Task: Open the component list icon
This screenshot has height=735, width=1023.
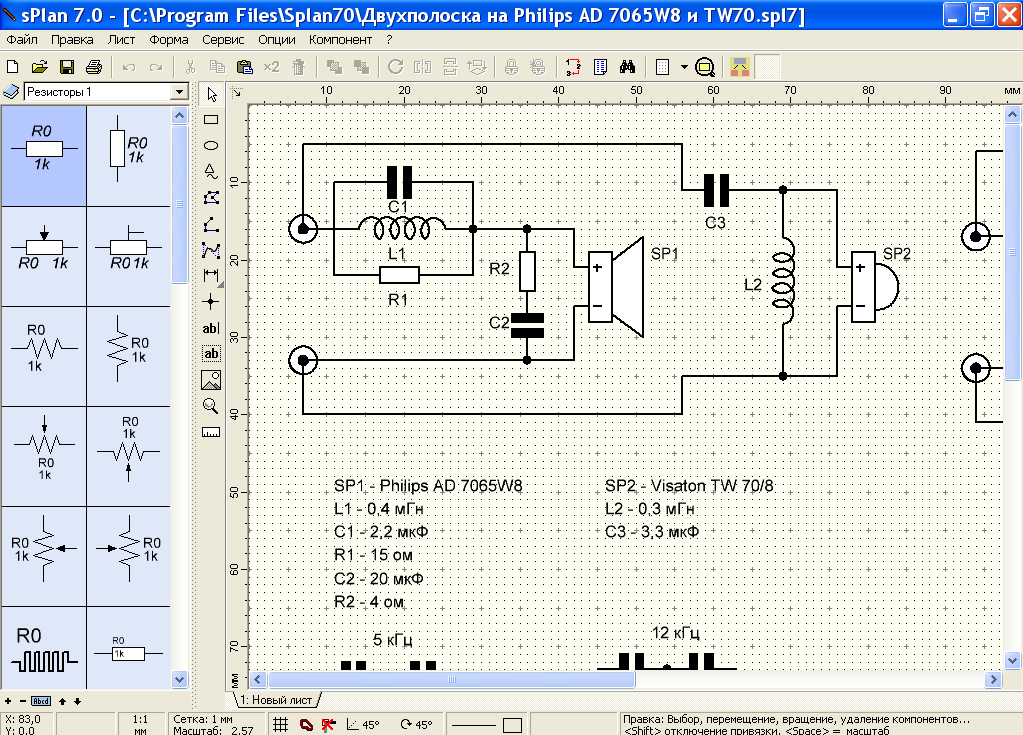Action: click(600, 67)
